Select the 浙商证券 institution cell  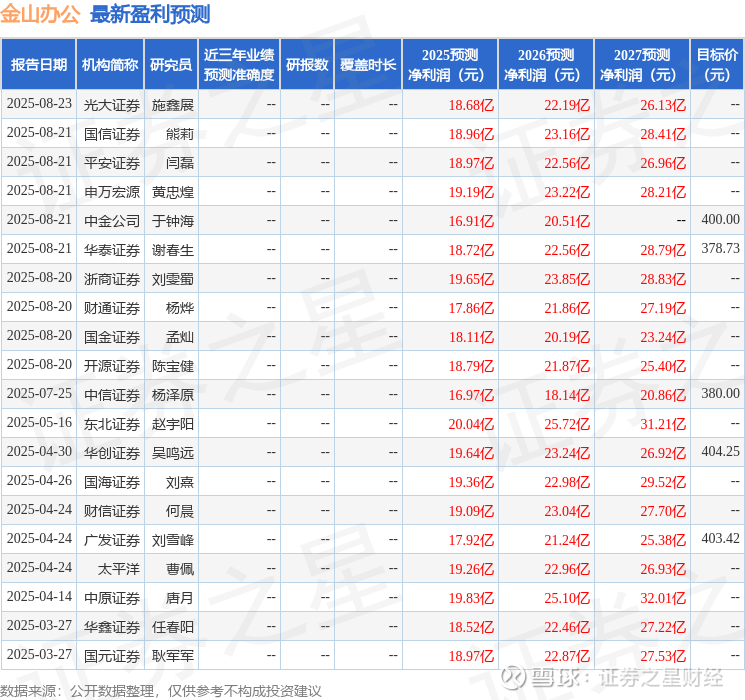(112, 279)
